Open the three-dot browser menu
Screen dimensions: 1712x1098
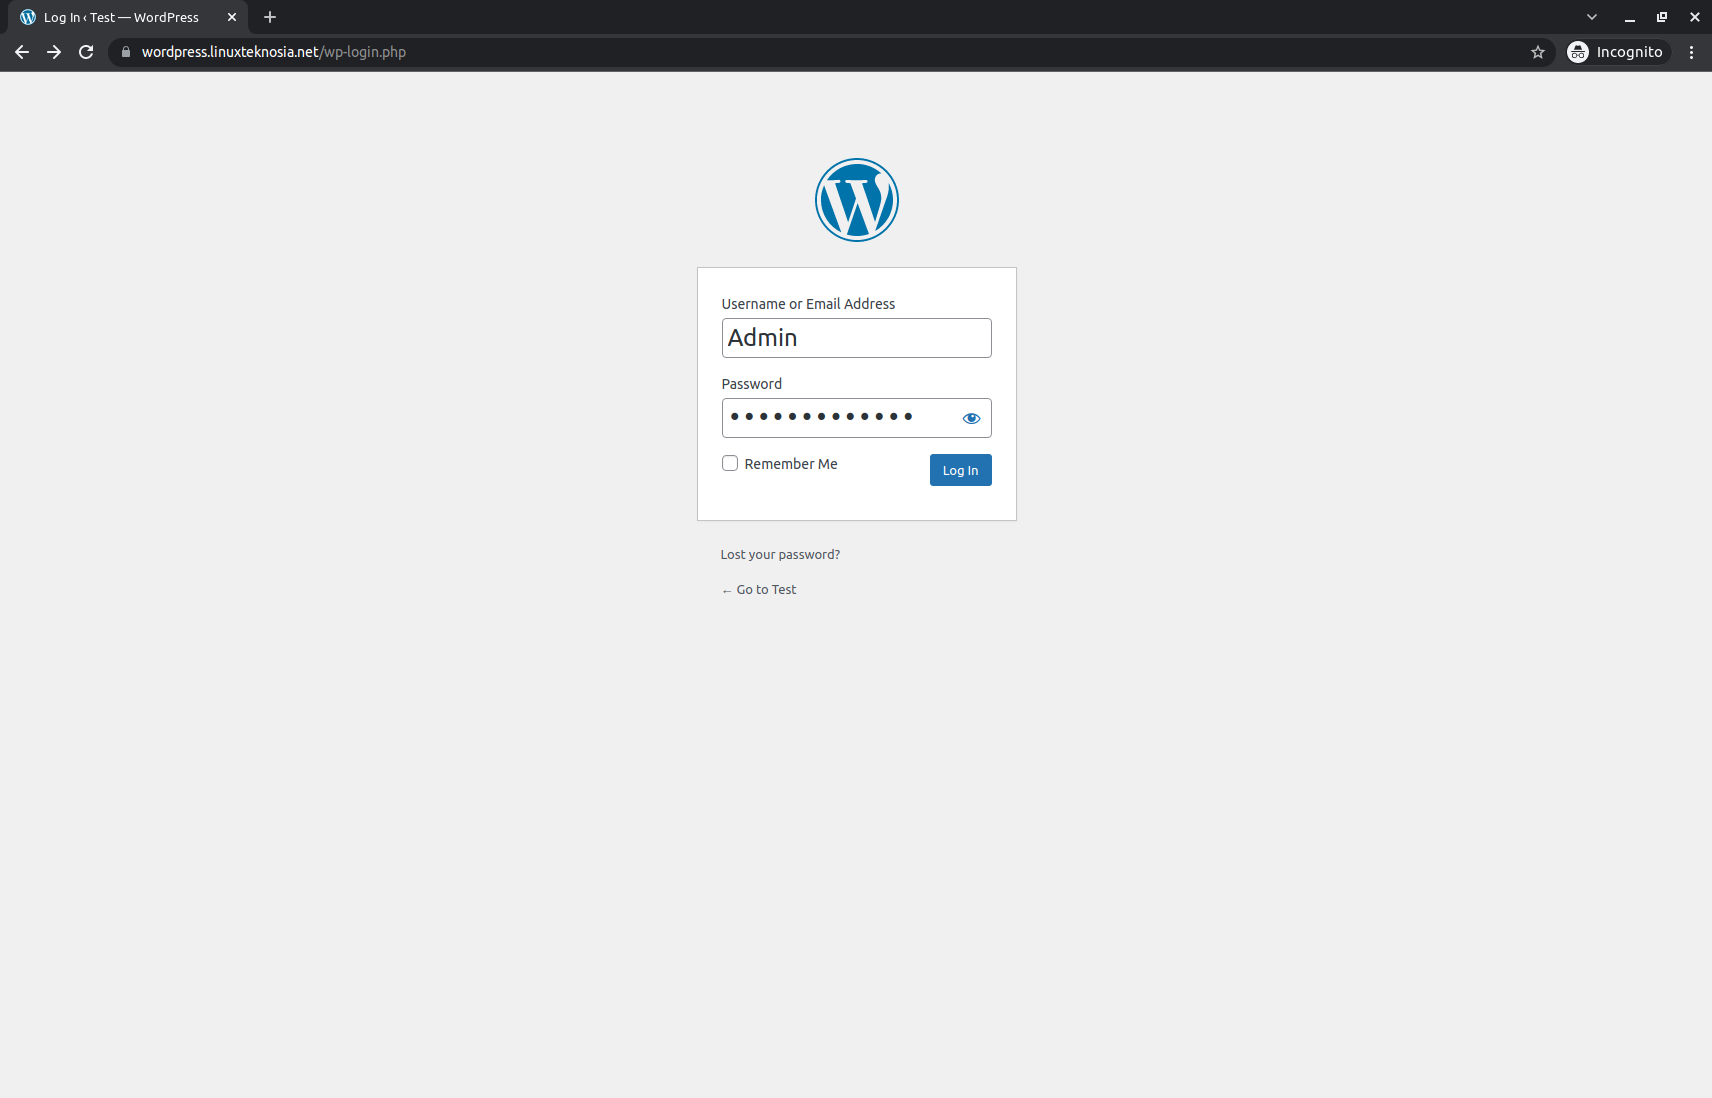tap(1691, 52)
